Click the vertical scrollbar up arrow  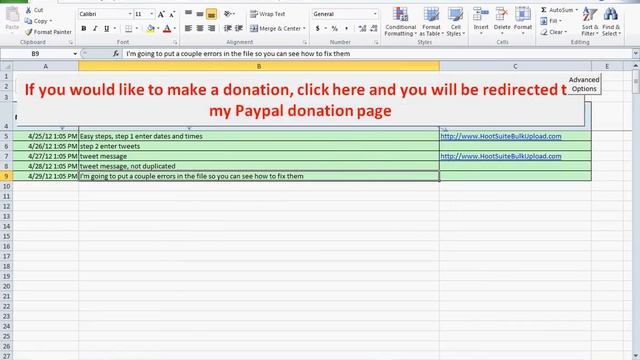point(636,66)
